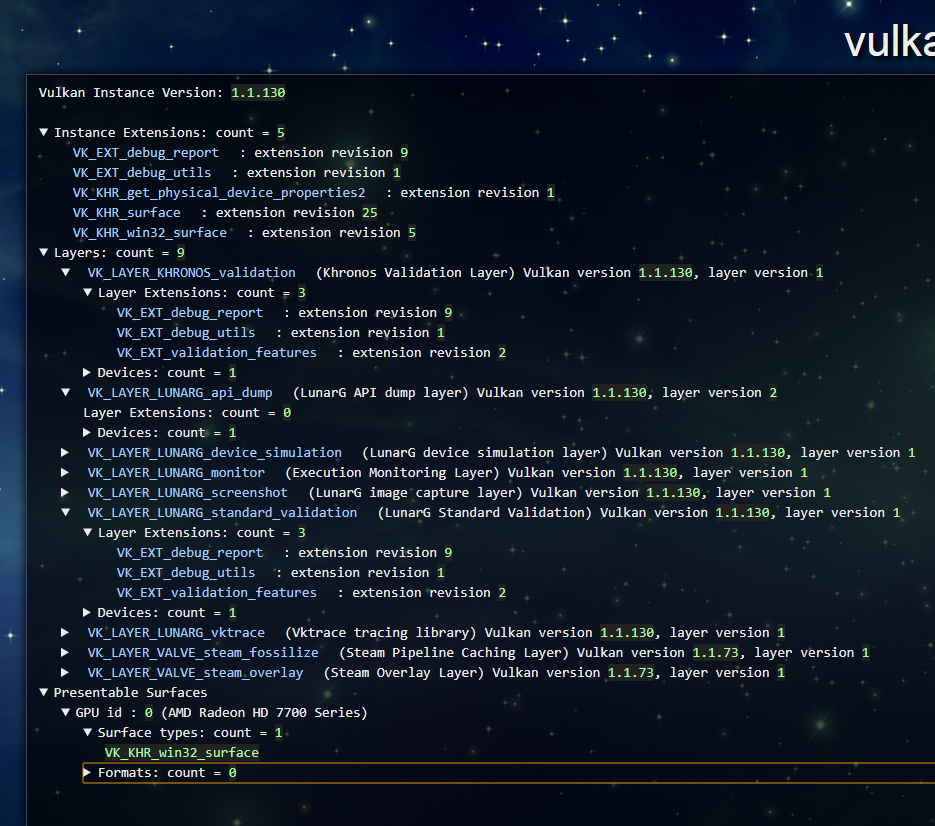This screenshot has width=935, height=826.
Task: Collapse the Surface types list
Action: tap(87, 732)
